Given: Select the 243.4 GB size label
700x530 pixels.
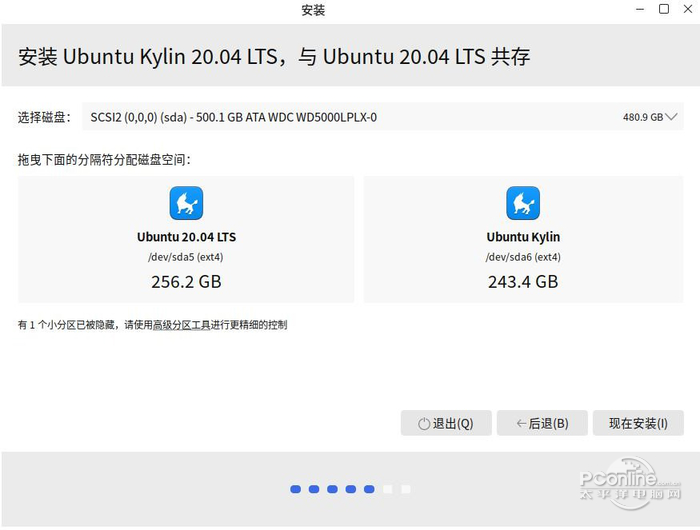Looking at the screenshot, I should tap(523, 282).
